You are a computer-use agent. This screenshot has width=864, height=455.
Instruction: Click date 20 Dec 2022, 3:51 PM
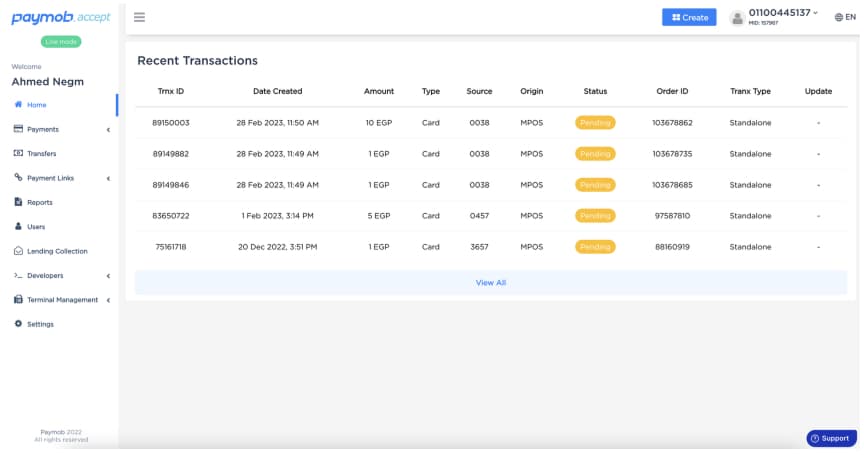tap(278, 247)
